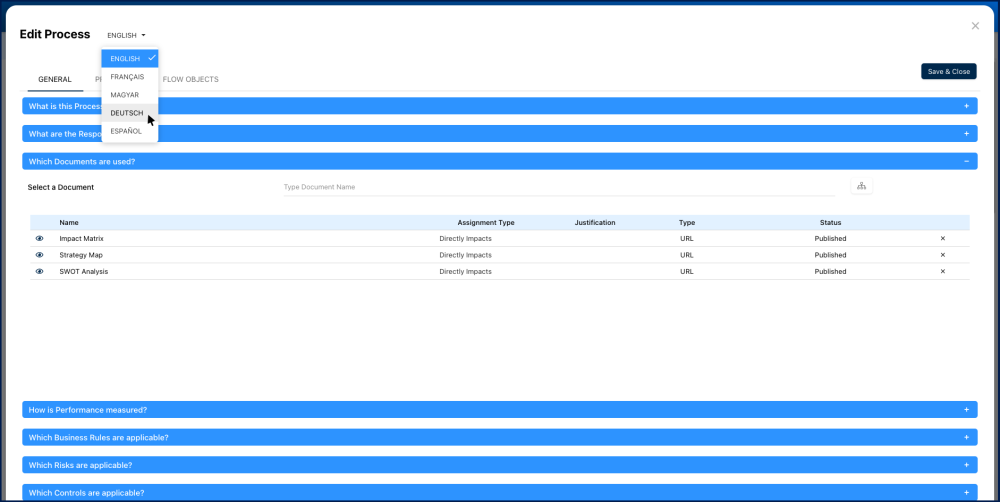Focus the Type Document Name field
The height and width of the screenshot is (502, 1000).
pos(559,188)
